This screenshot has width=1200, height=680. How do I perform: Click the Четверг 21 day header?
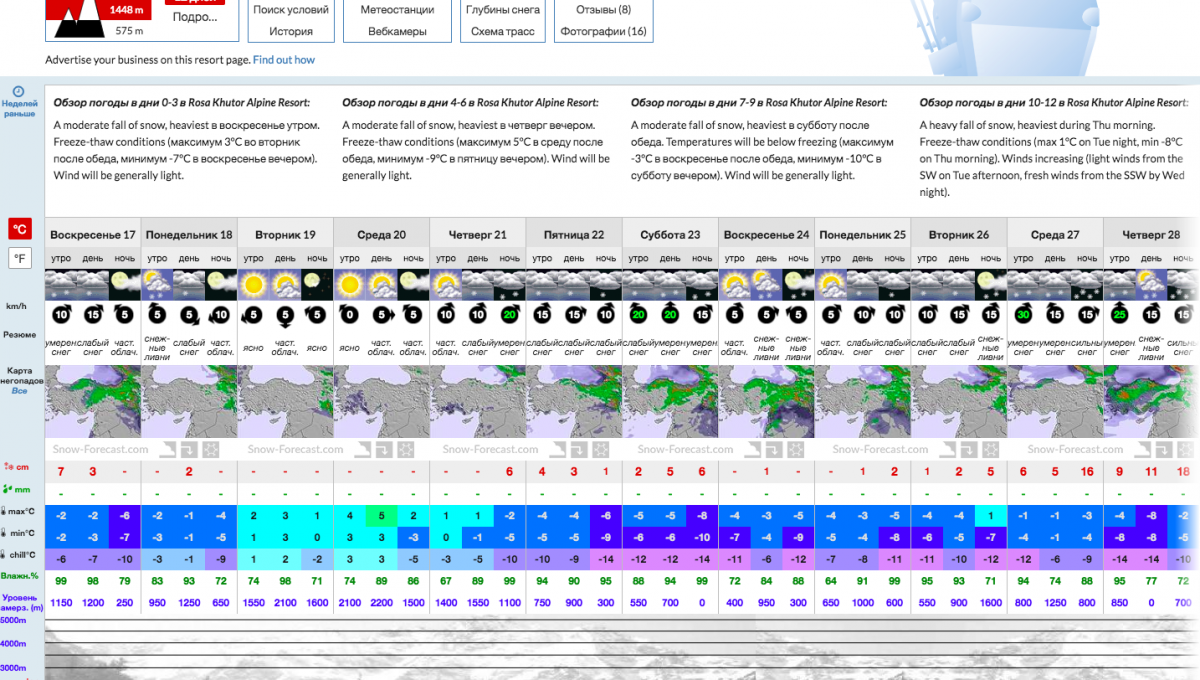tap(478, 235)
